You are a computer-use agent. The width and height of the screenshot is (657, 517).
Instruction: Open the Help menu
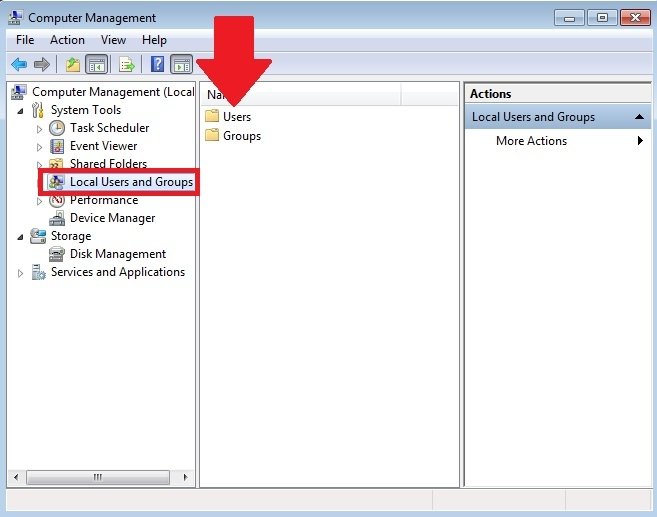pyautogui.click(x=154, y=40)
